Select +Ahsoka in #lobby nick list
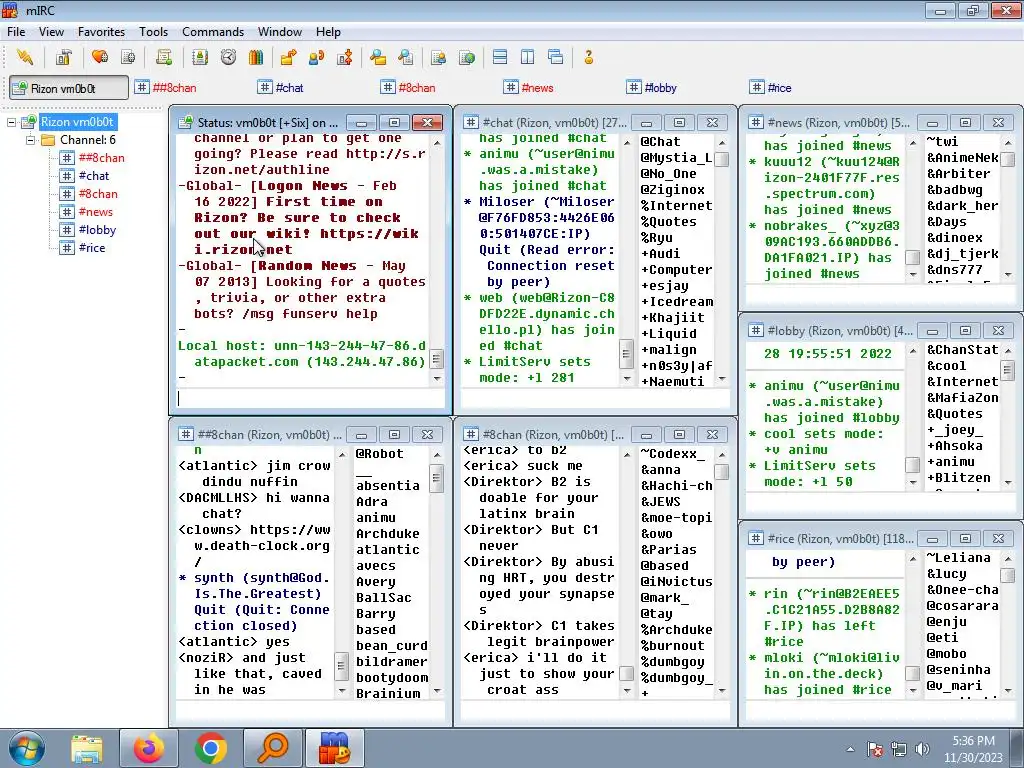This screenshot has width=1024, height=768. (954, 445)
